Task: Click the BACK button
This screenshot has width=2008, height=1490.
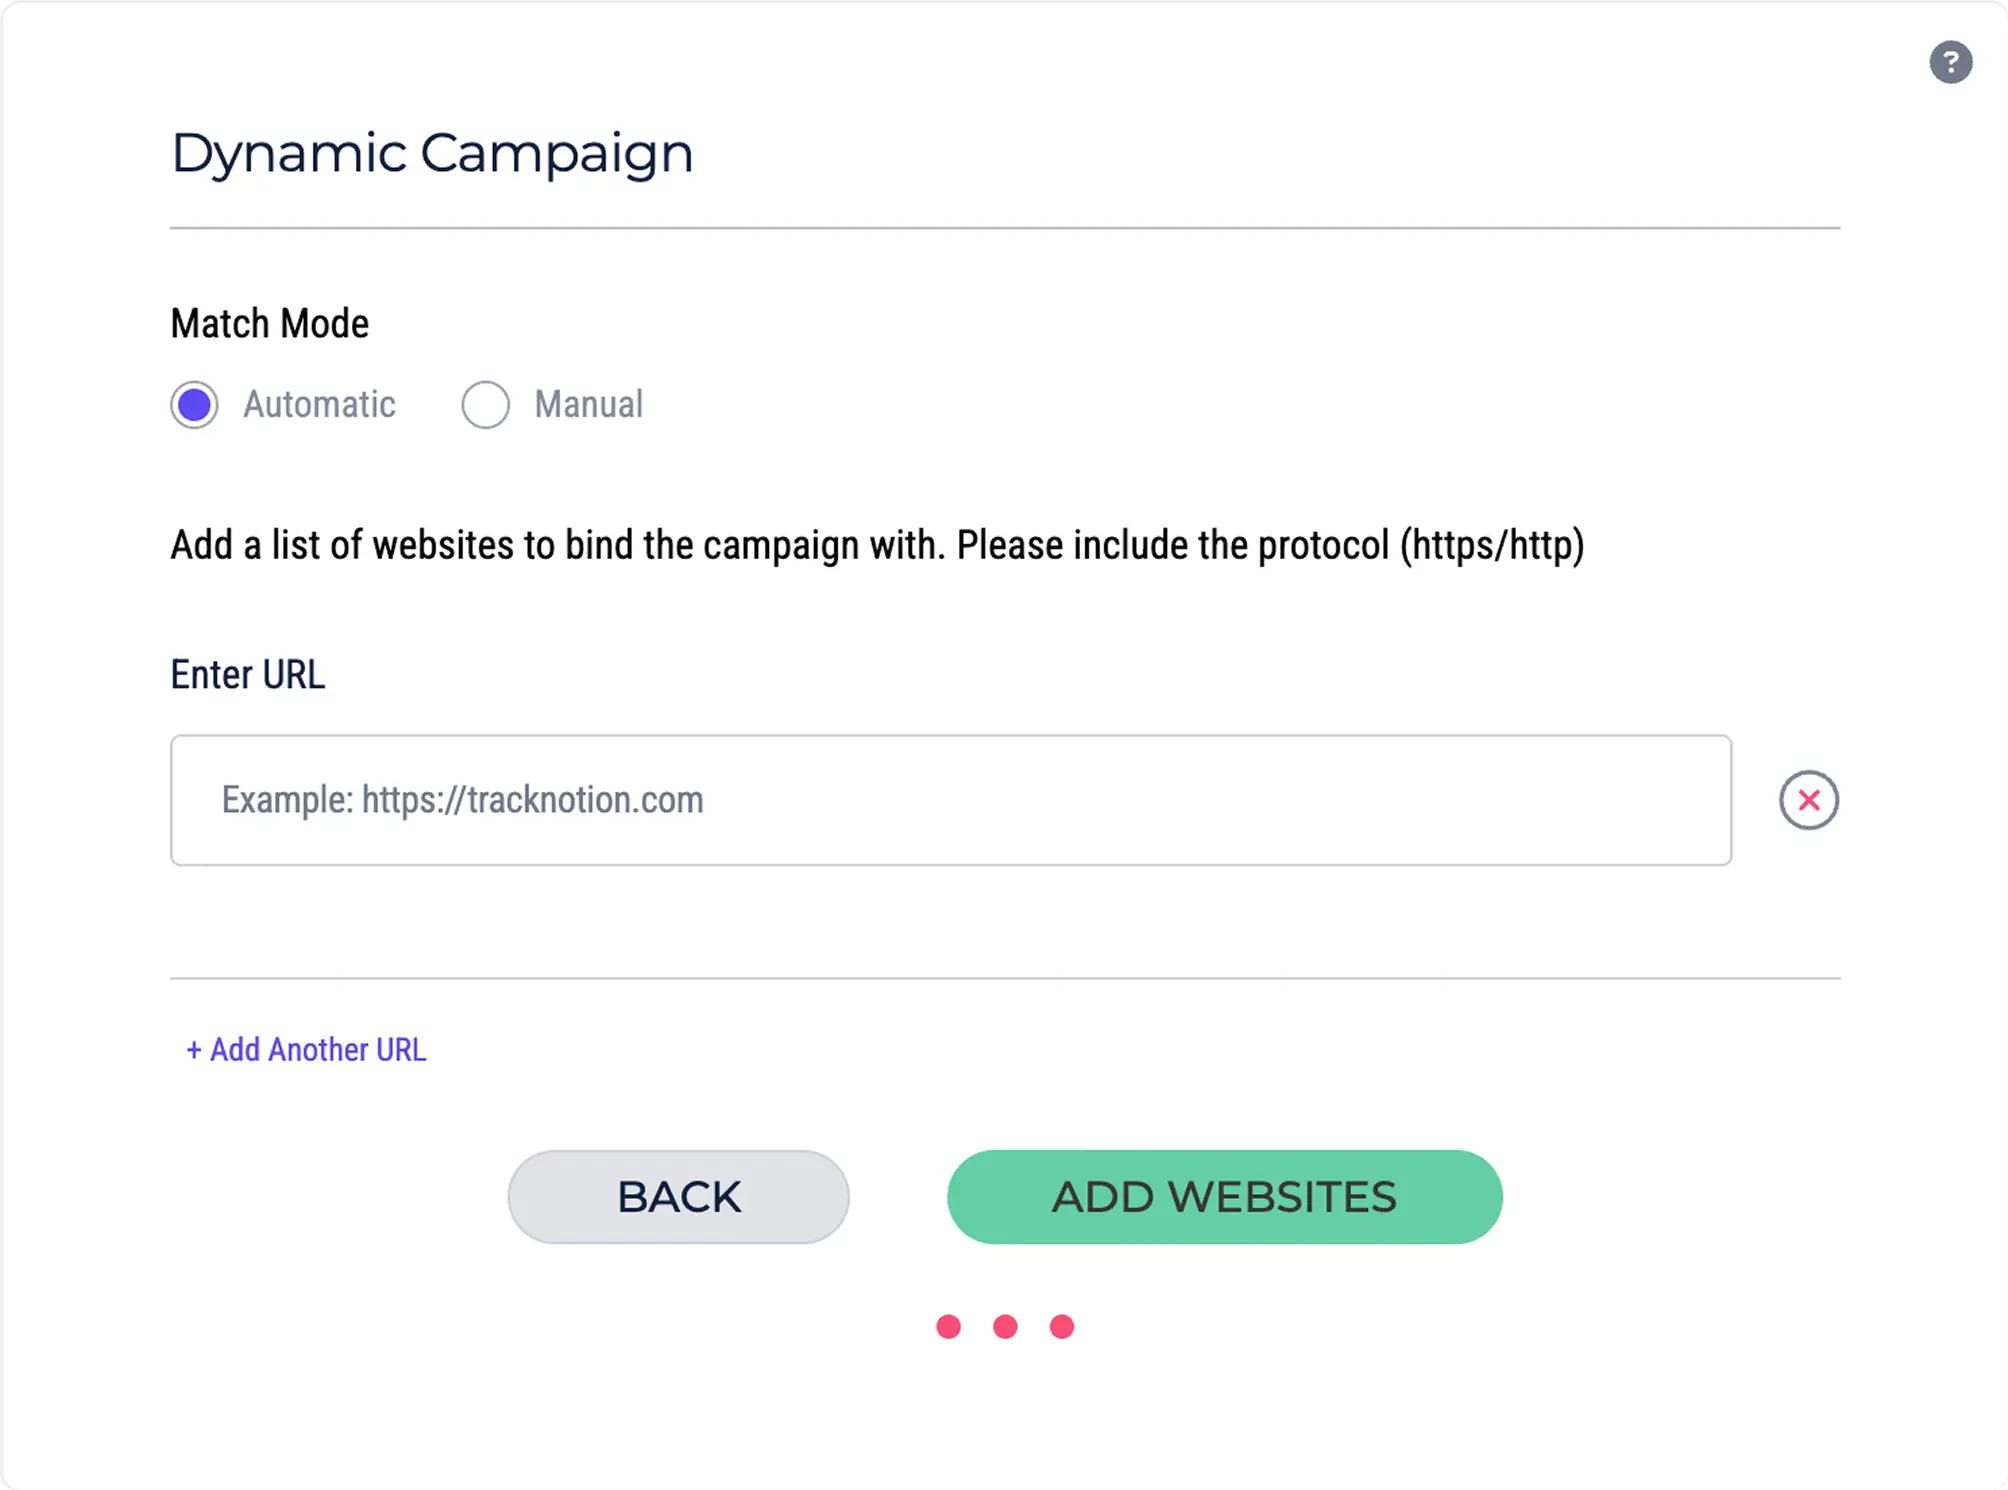Action: [679, 1197]
